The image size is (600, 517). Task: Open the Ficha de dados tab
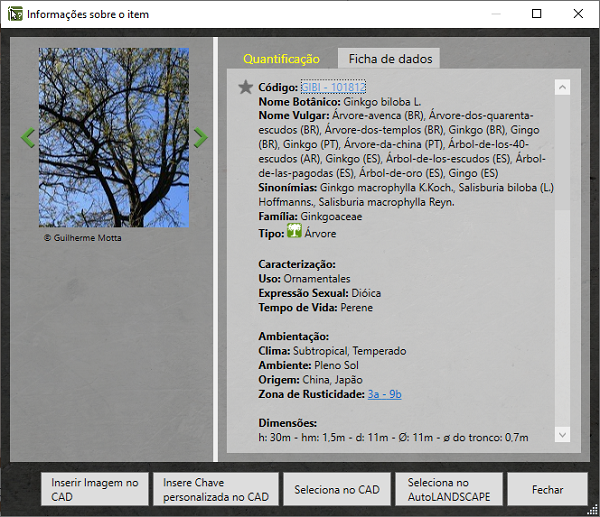(x=389, y=59)
